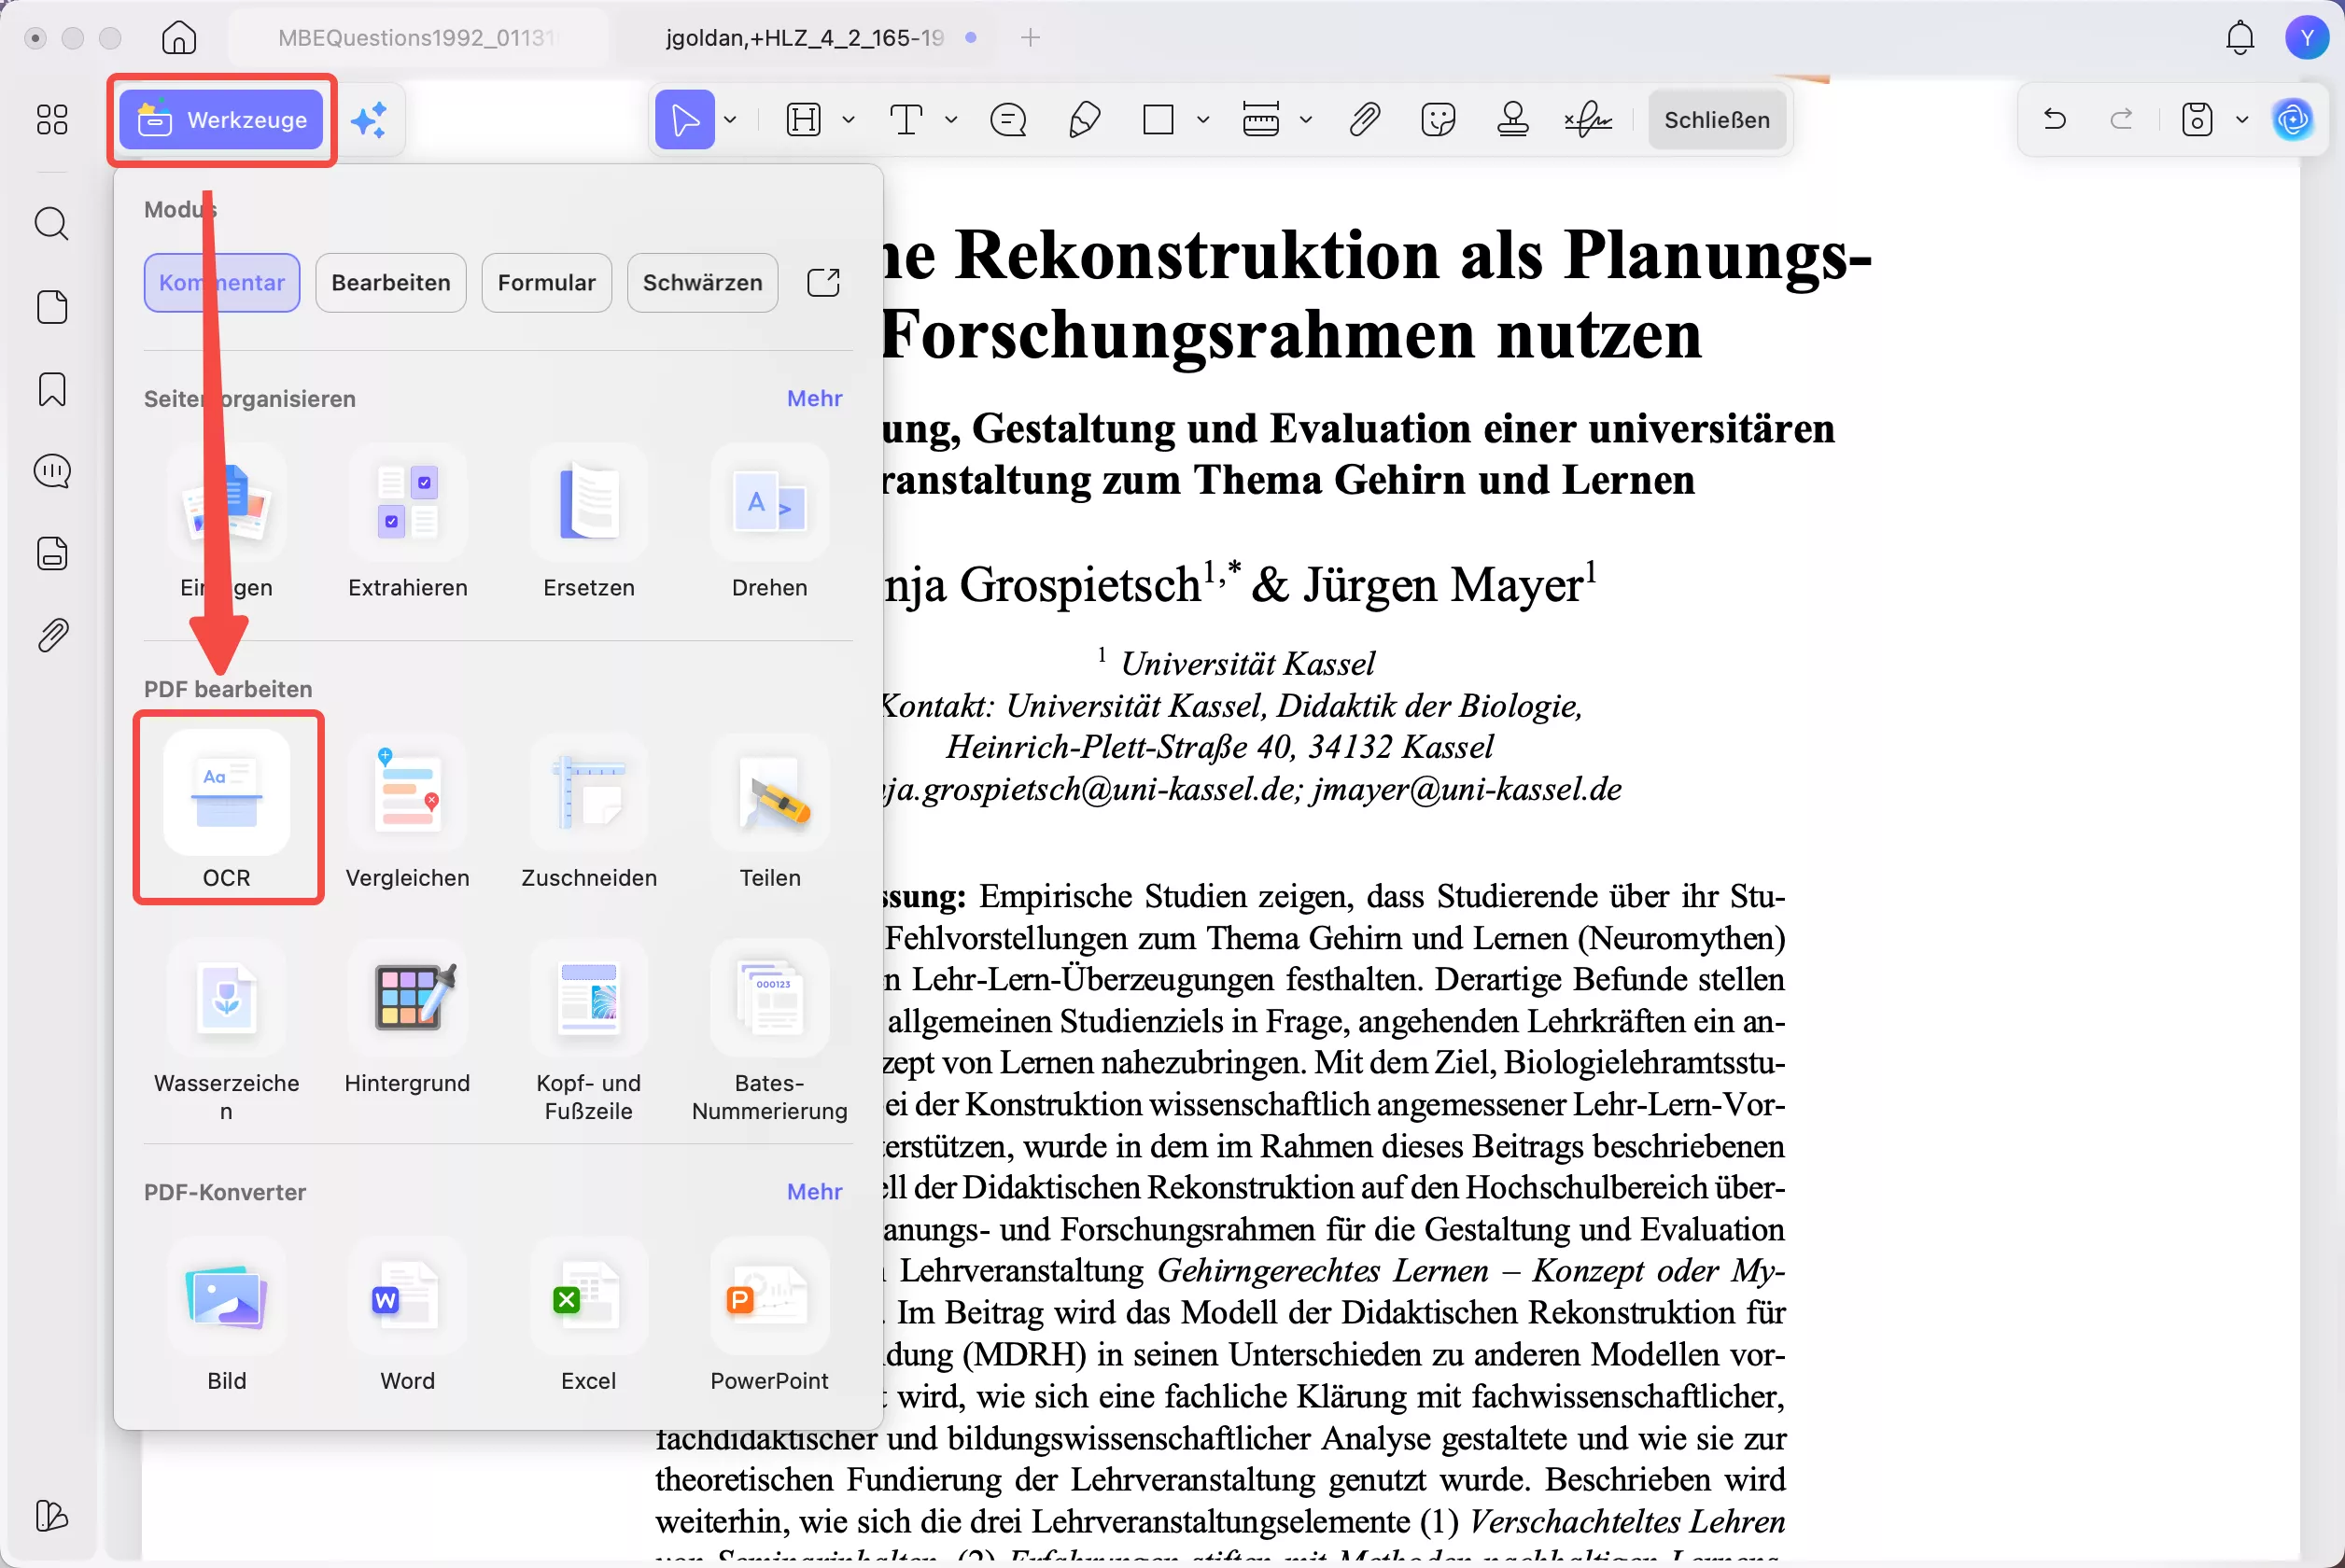Expand the text tool dropdown arrow

pyautogui.click(x=951, y=120)
